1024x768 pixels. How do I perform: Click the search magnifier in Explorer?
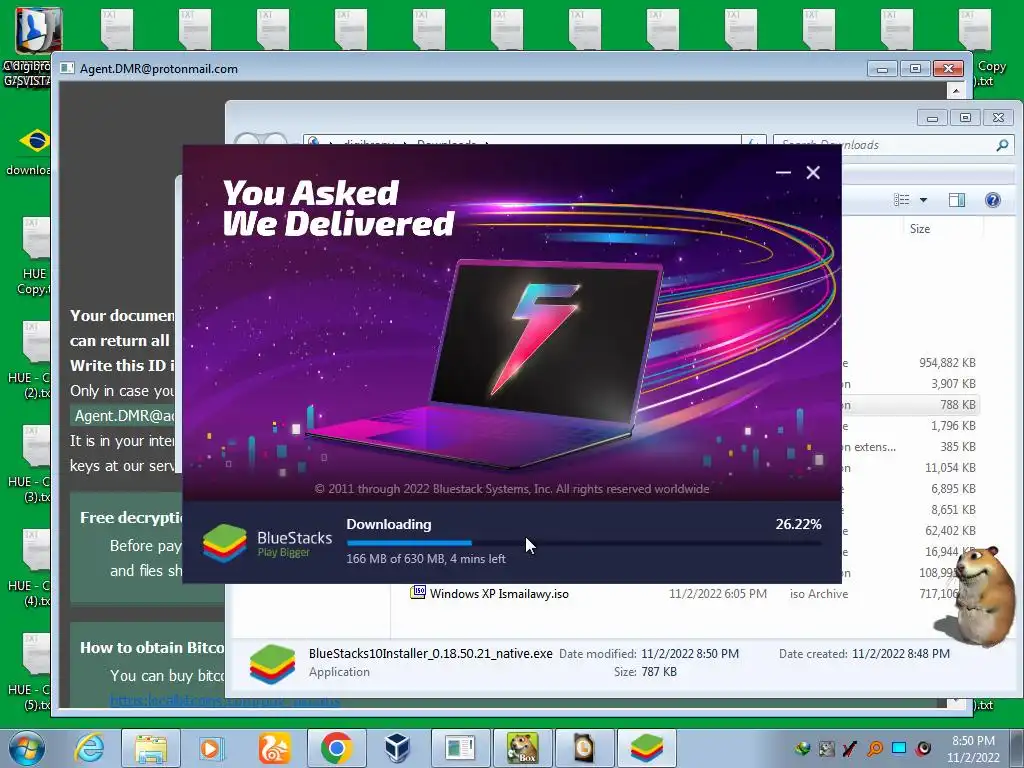pos(1002,145)
